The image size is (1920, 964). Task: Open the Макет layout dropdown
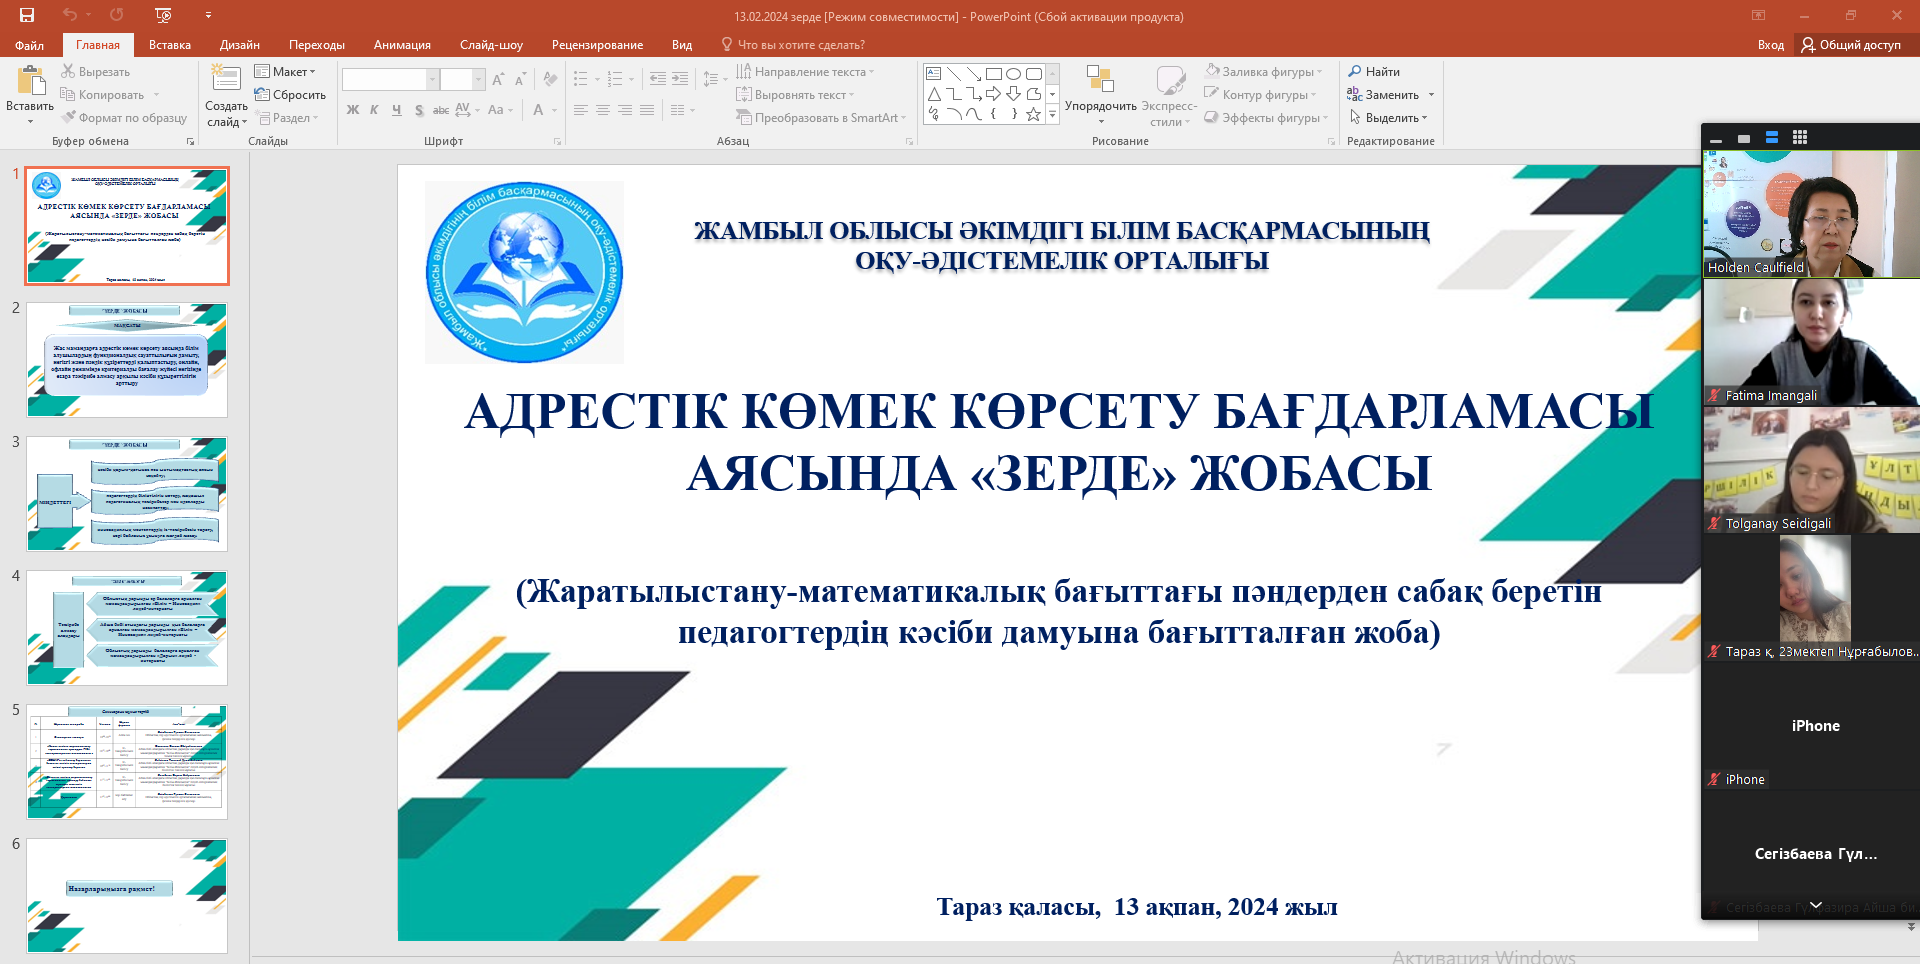(x=285, y=71)
